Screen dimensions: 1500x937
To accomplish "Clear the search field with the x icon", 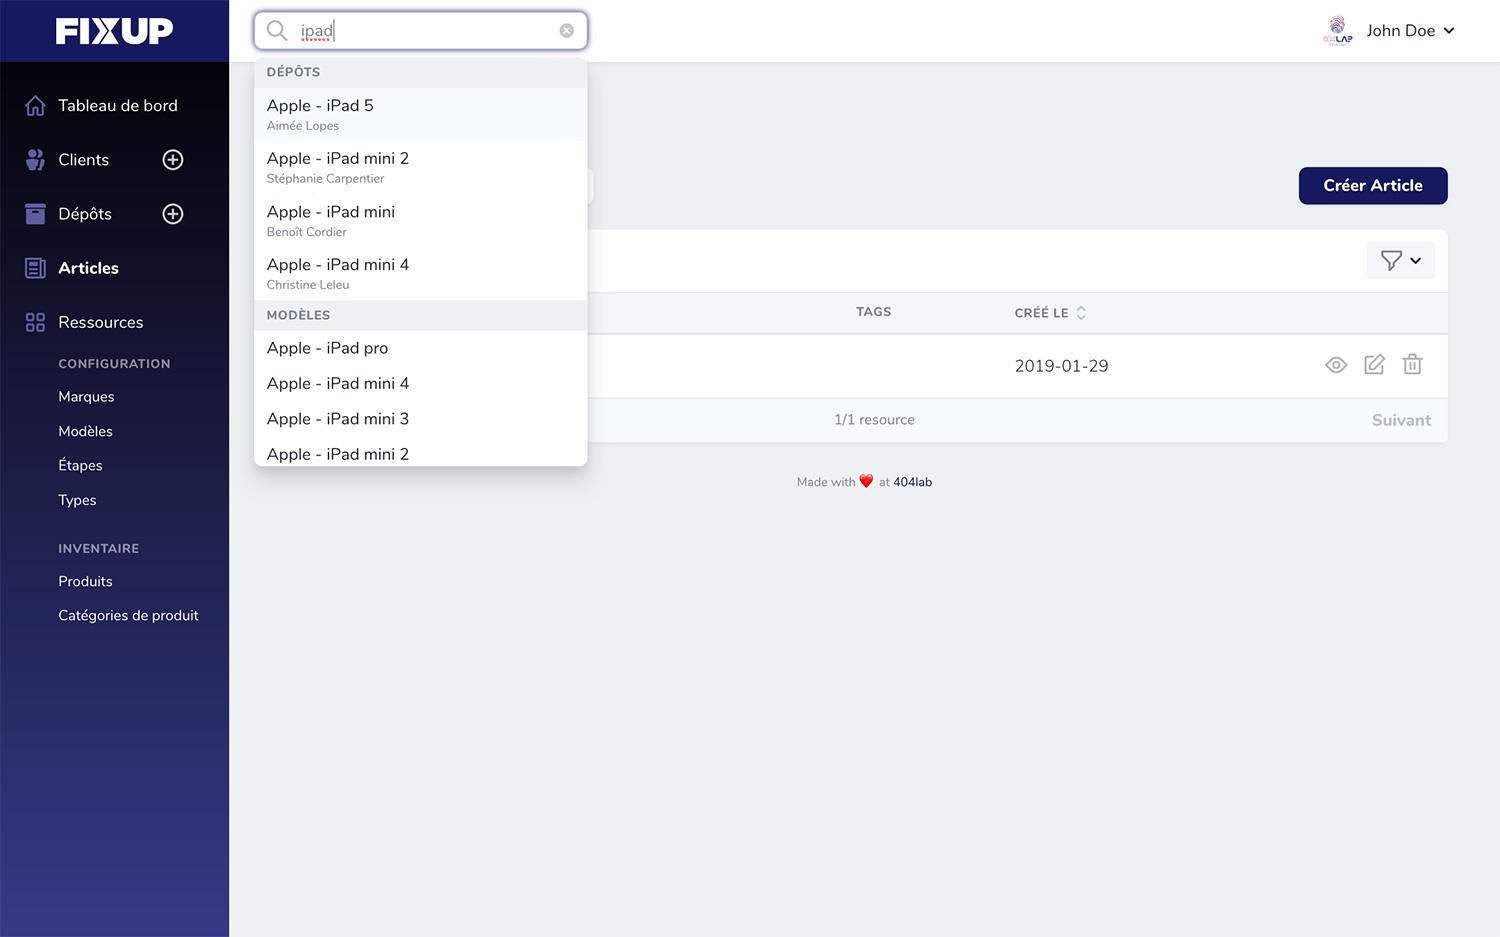I will click(567, 31).
